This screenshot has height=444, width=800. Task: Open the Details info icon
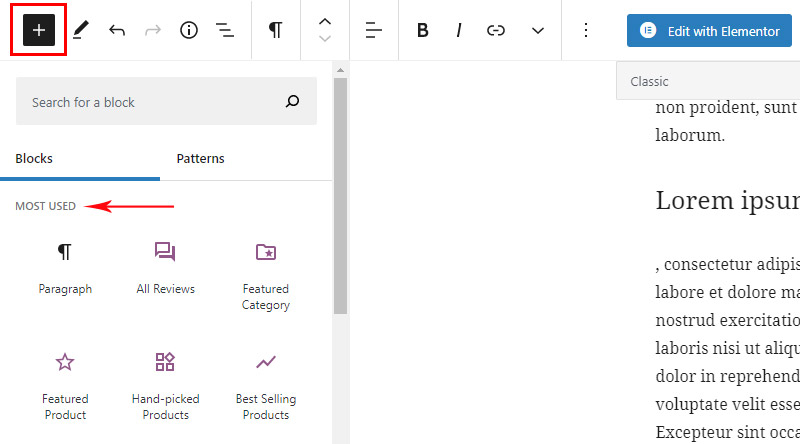point(189,30)
